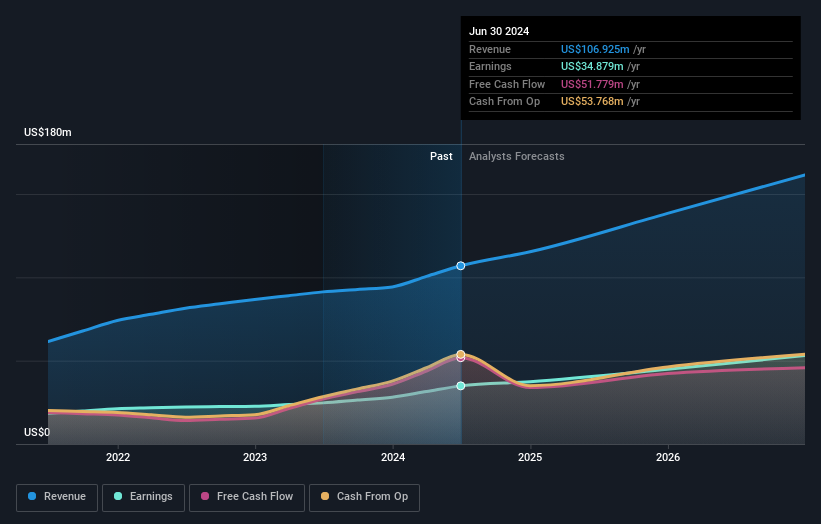Click the US$180m y-axis label
The width and height of the screenshot is (821, 524).
(48, 132)
